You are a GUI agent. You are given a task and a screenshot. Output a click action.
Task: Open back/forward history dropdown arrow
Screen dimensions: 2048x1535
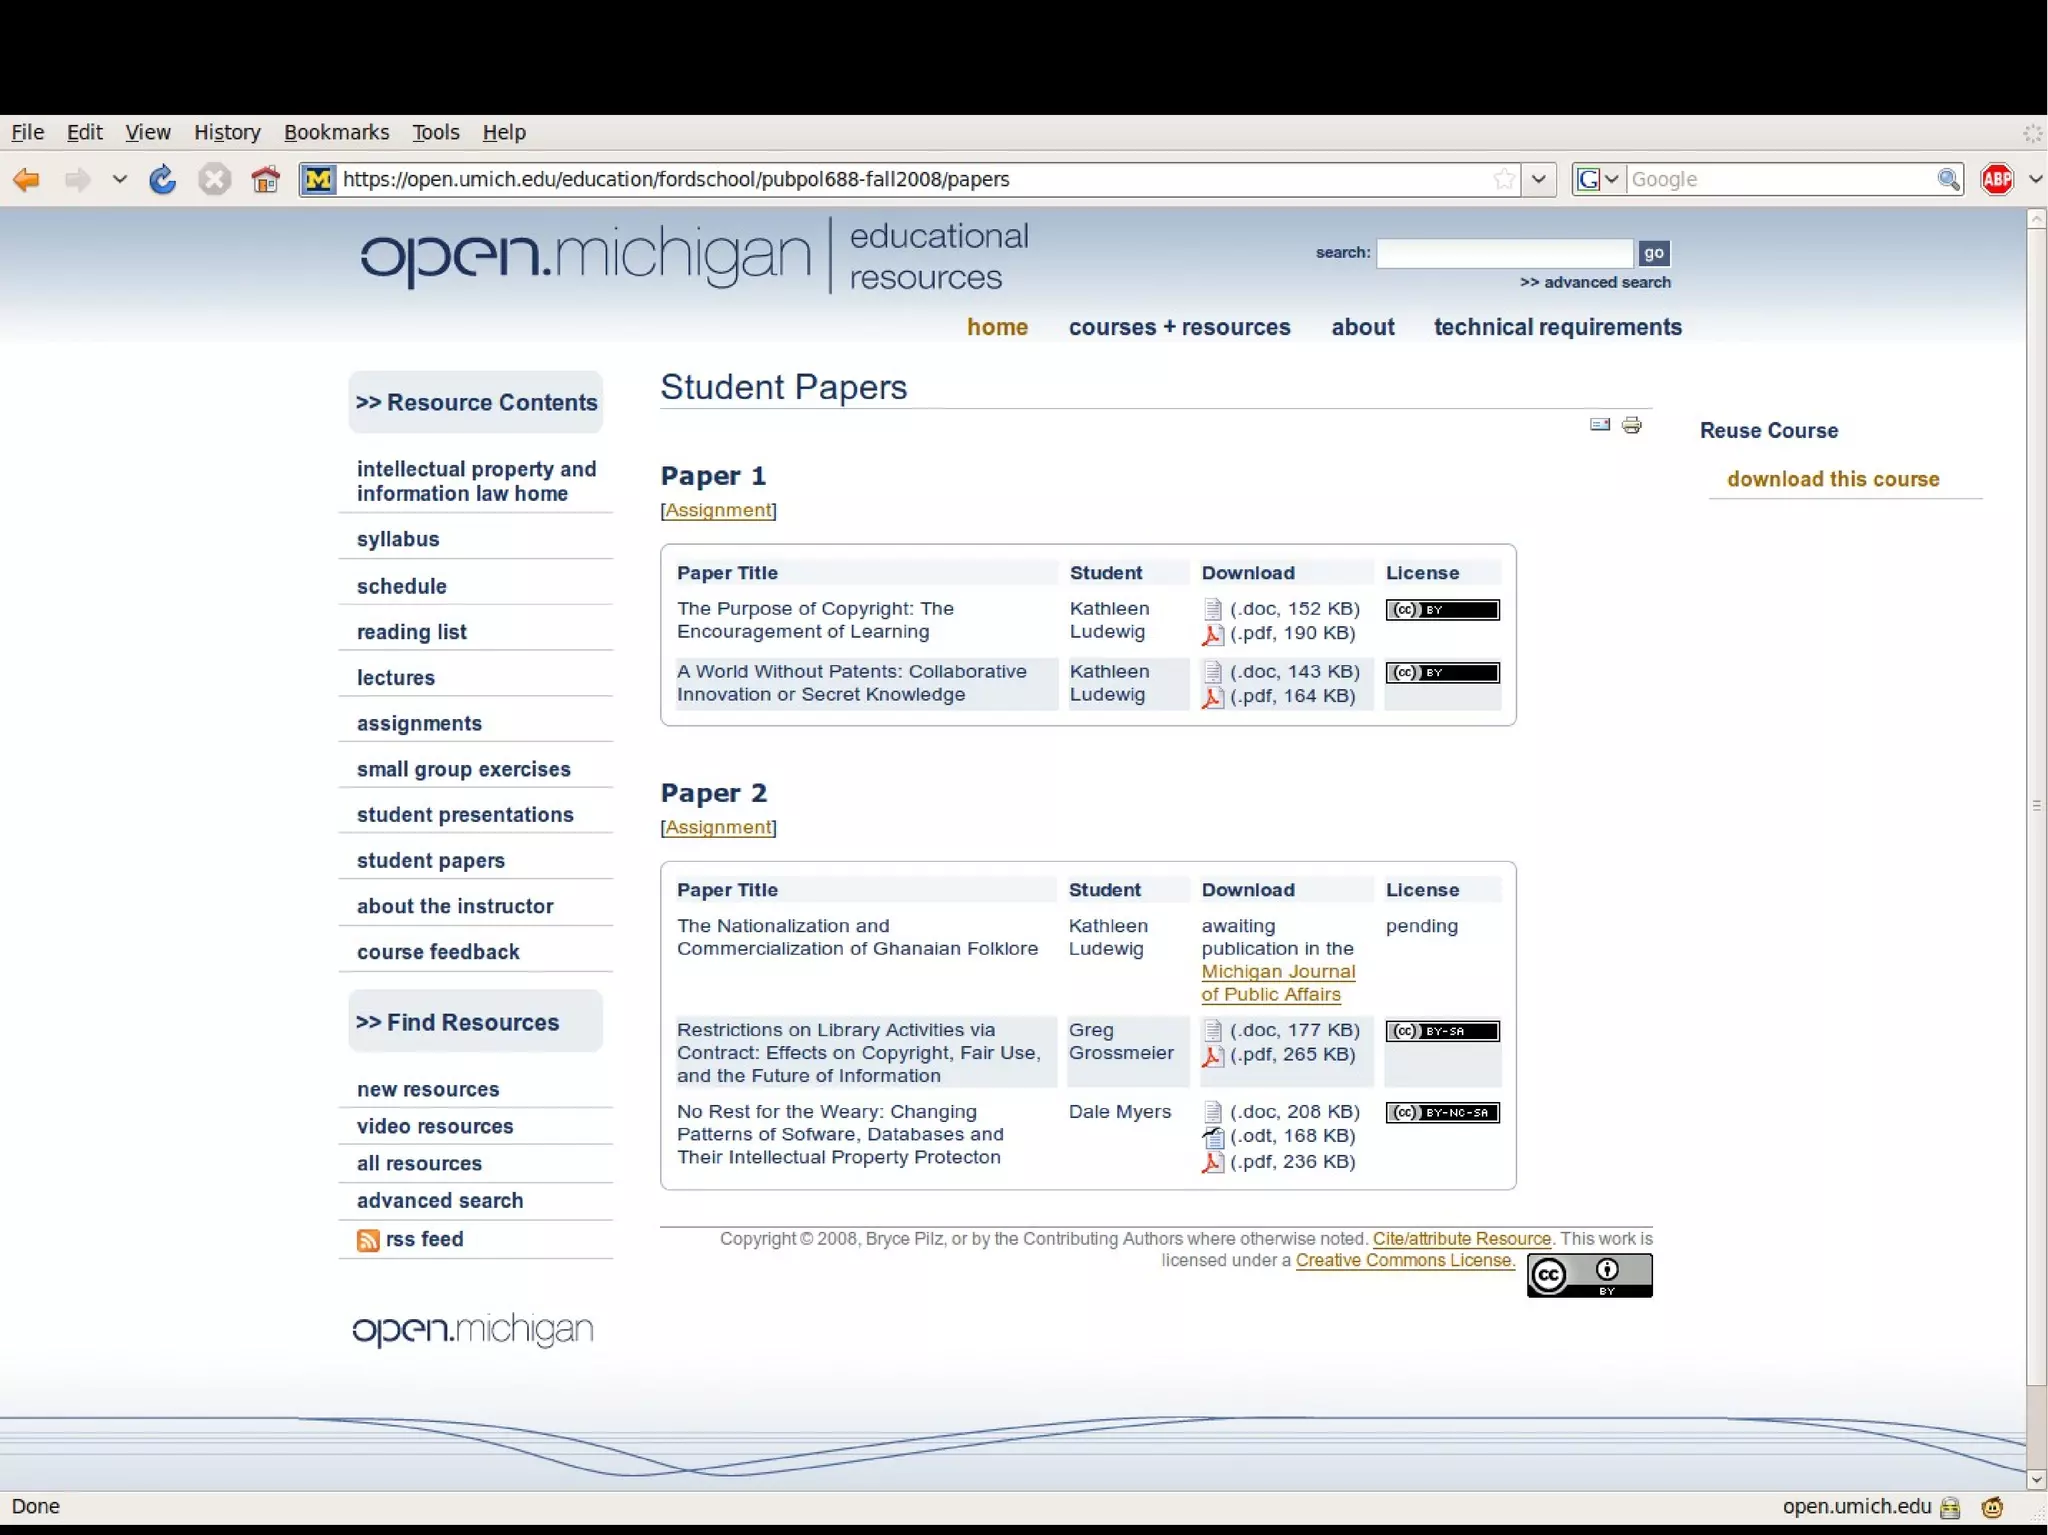tap(120, 180)
